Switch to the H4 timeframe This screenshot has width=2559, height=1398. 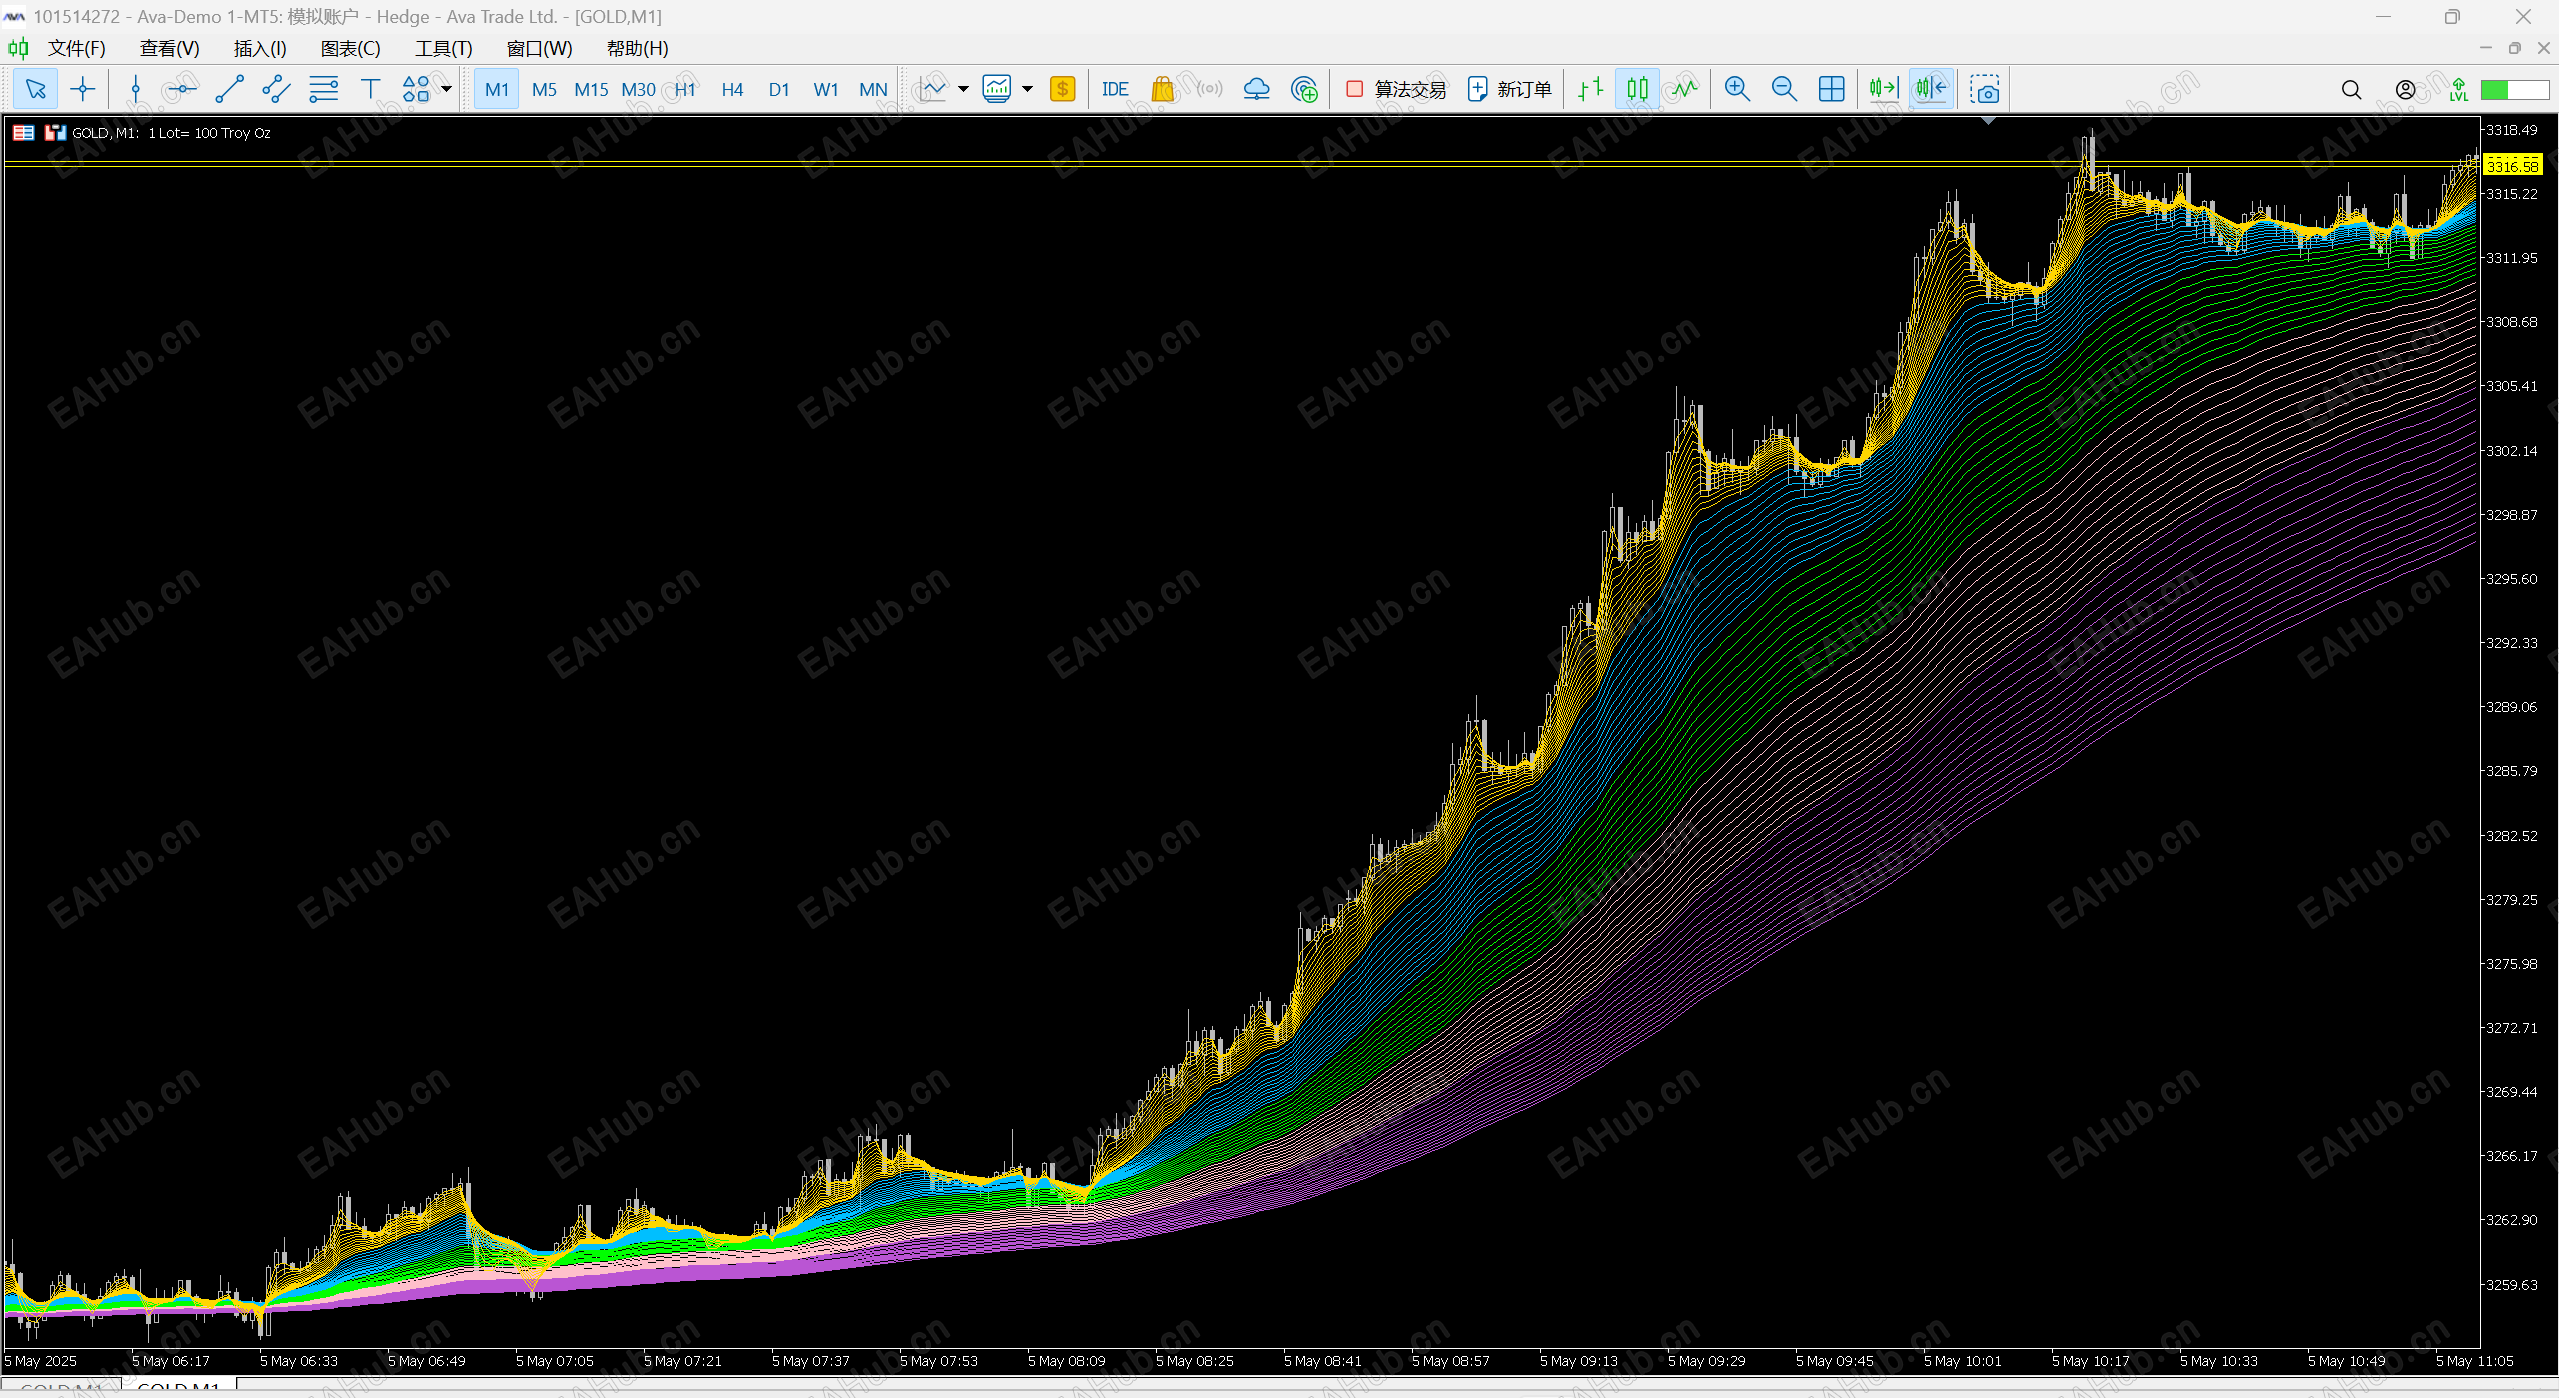732,89
